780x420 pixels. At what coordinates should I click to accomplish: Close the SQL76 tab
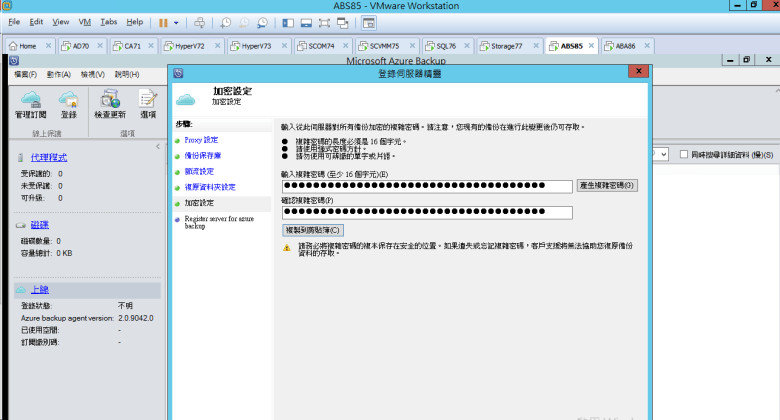point(468,46)
